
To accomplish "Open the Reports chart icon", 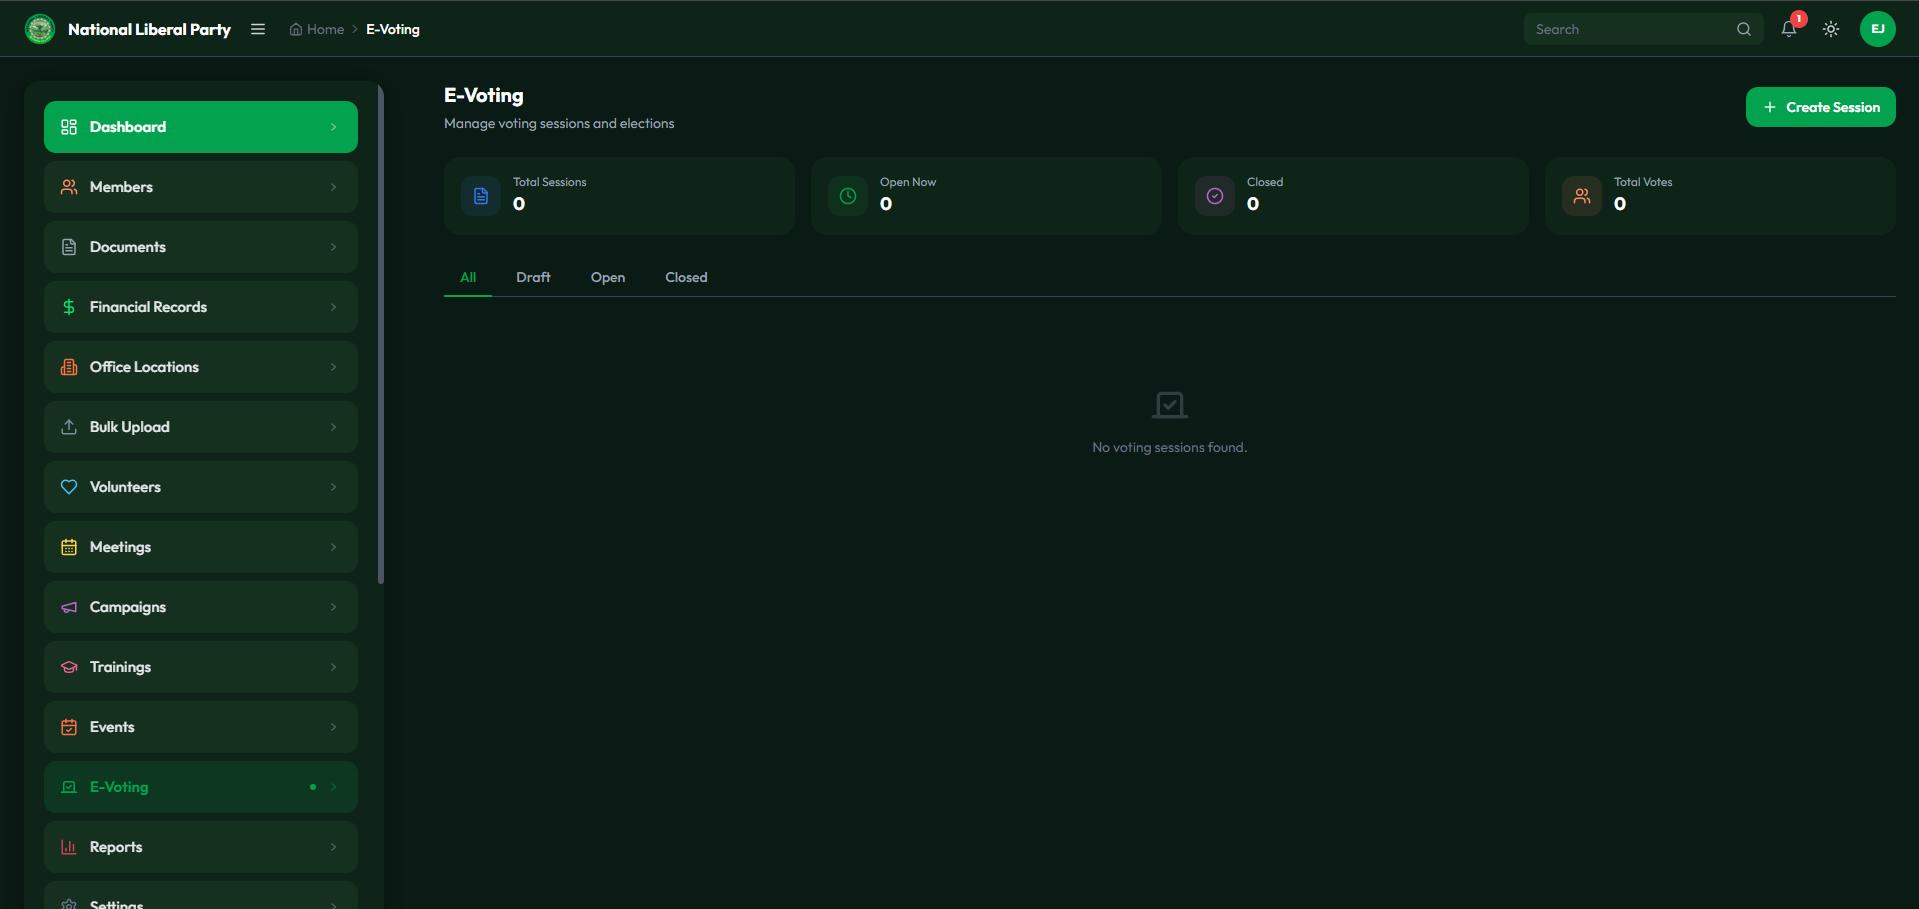I will [x=68, y=847].
